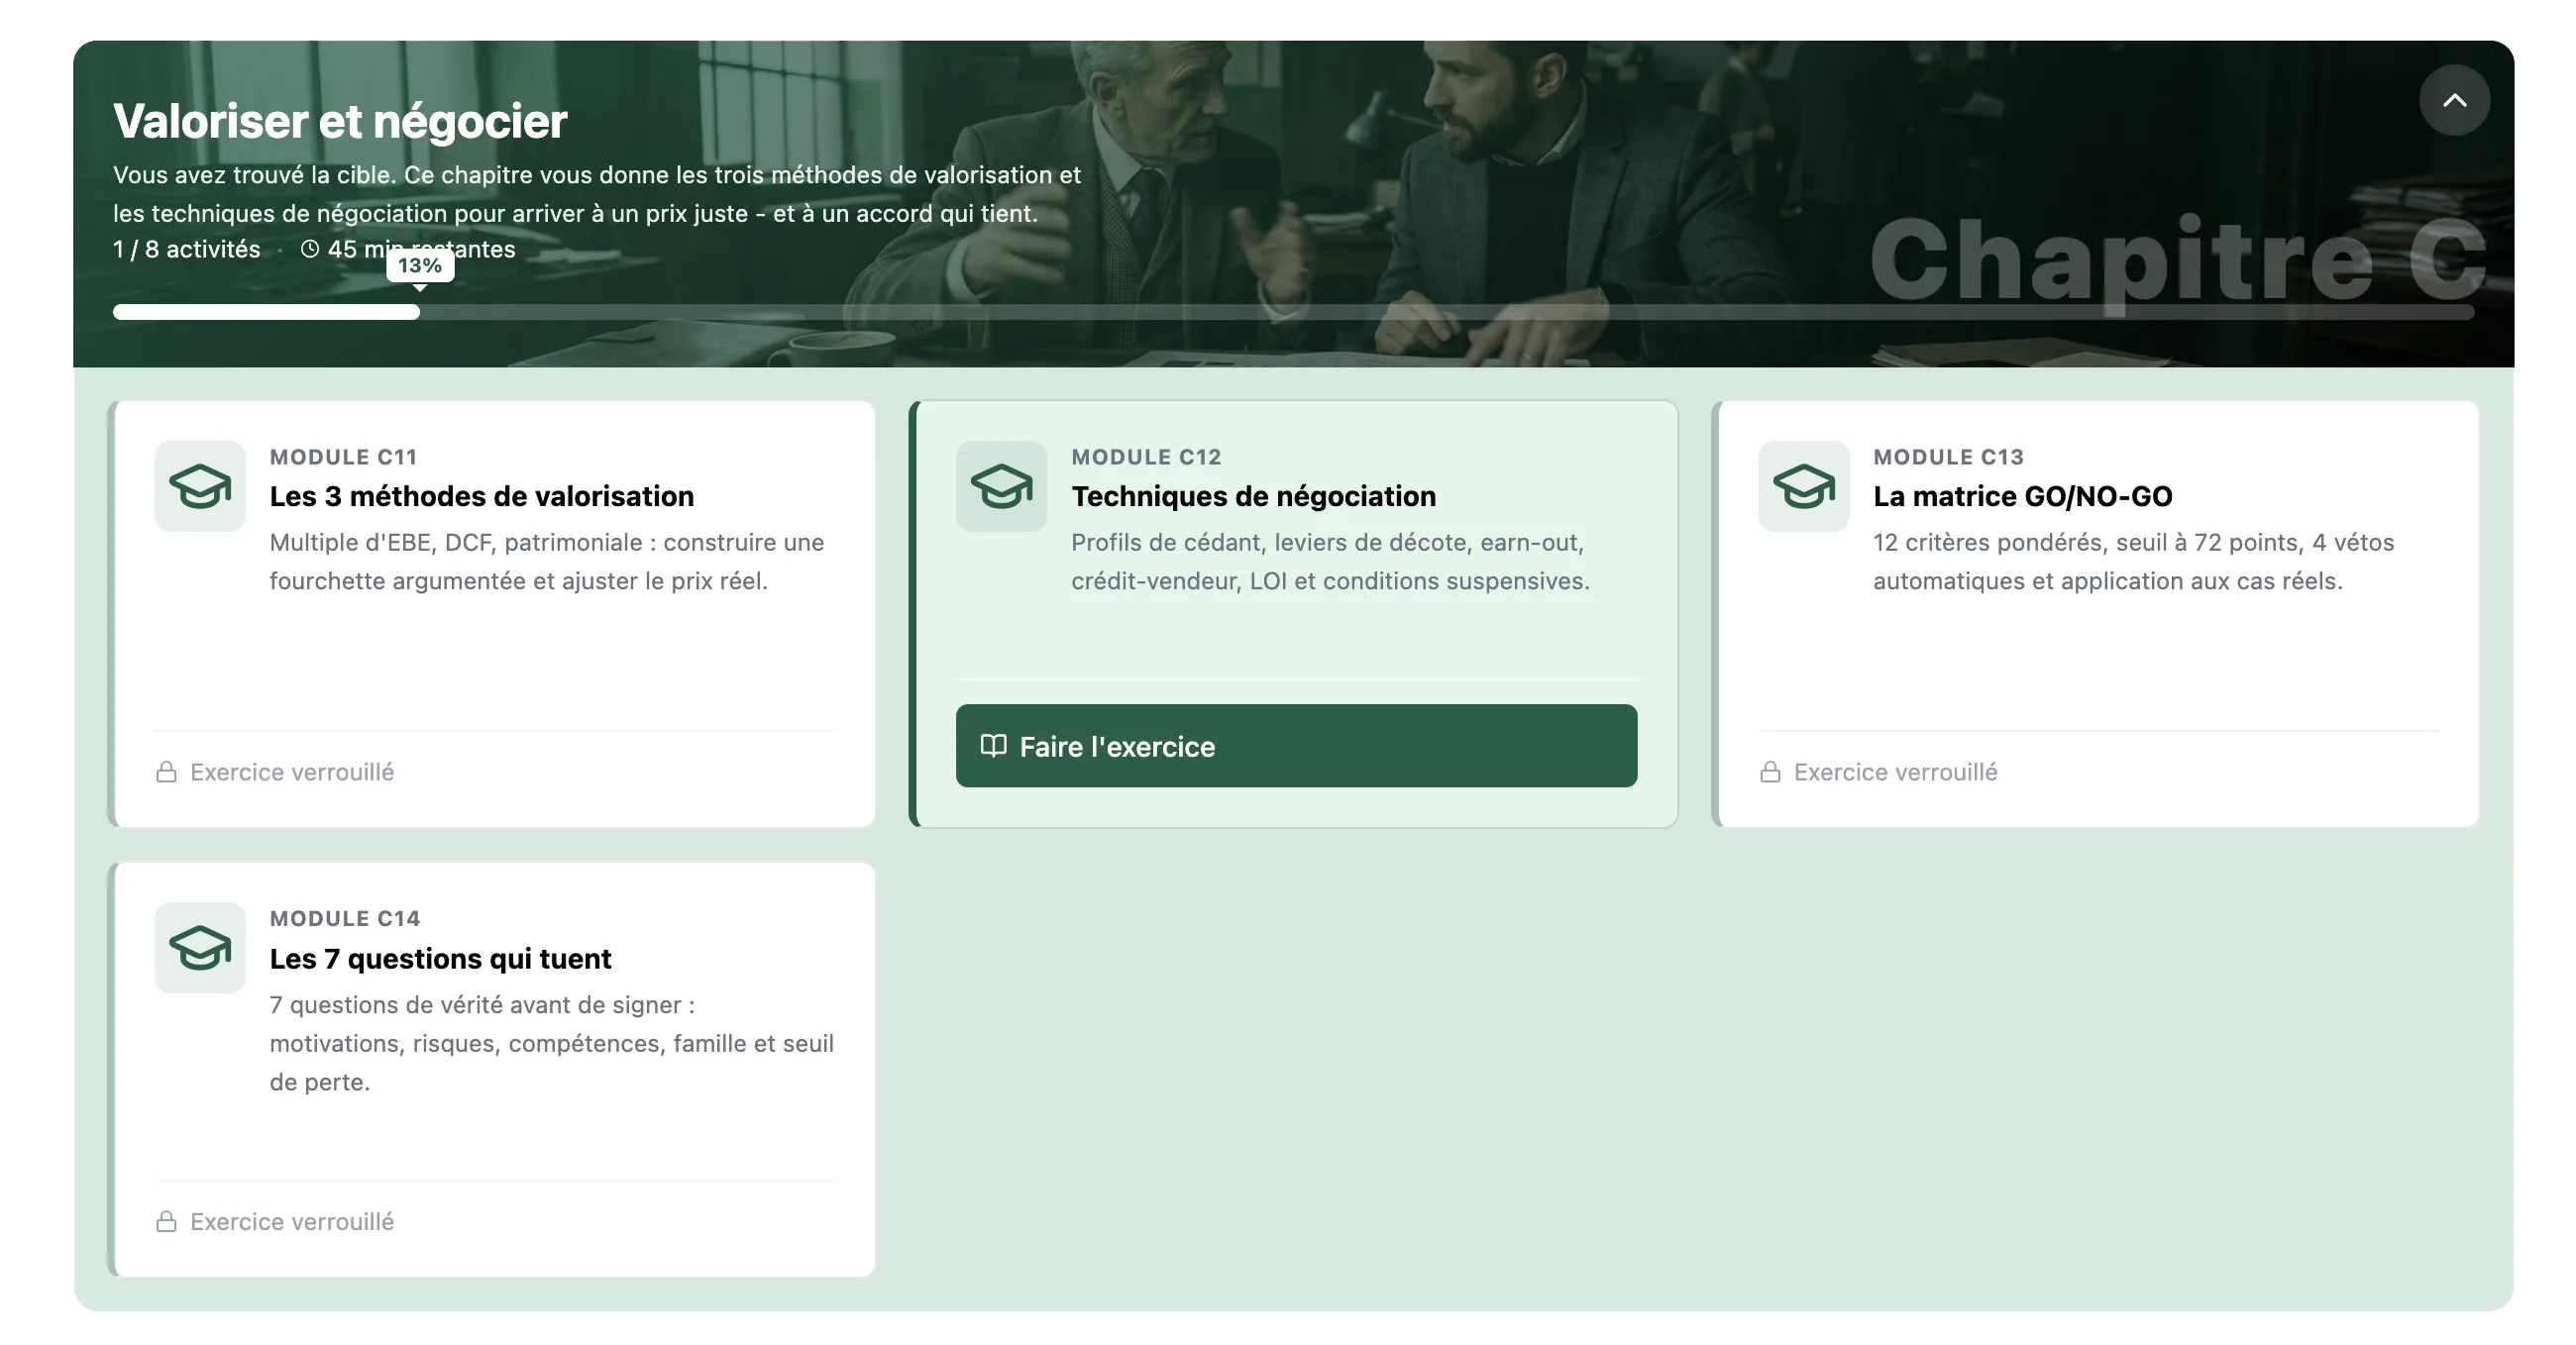Click the 13% progress tooltip

point(420,265)
